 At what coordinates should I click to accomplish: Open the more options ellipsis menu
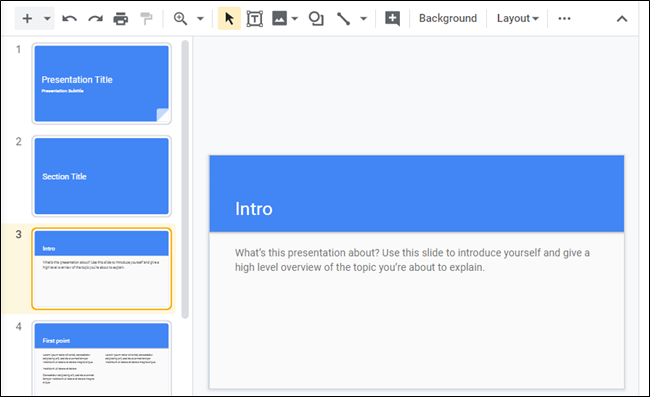point(564,19)
